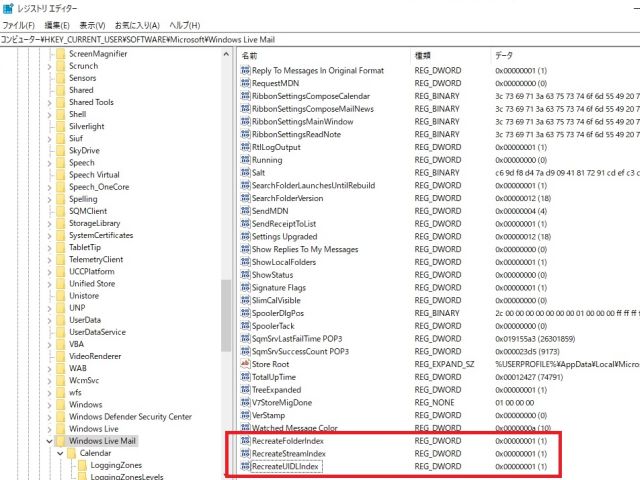Collapse the Calendar tree node
This screenshot has width=640, height=480.
60,453
